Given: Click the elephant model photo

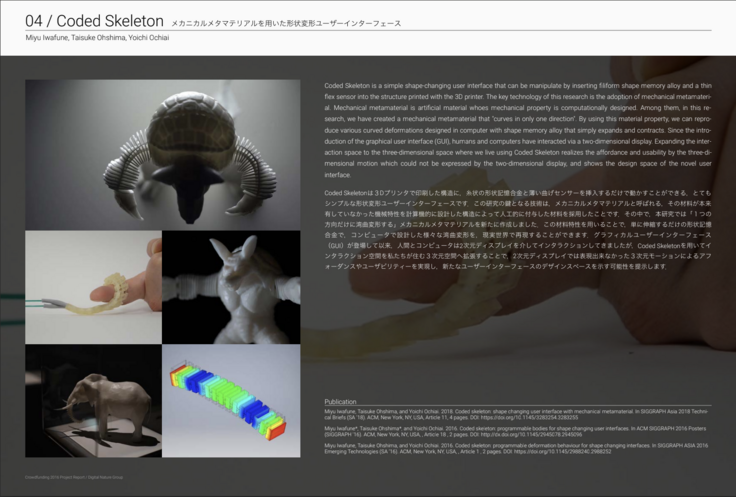Looking at the screenshot, I should (x=93, y=399).
